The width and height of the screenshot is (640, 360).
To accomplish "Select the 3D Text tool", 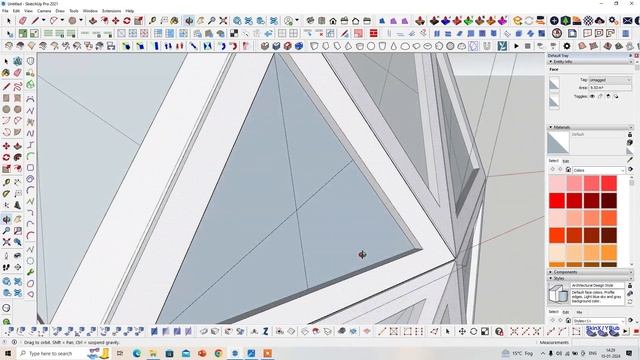I will (18, 205).
